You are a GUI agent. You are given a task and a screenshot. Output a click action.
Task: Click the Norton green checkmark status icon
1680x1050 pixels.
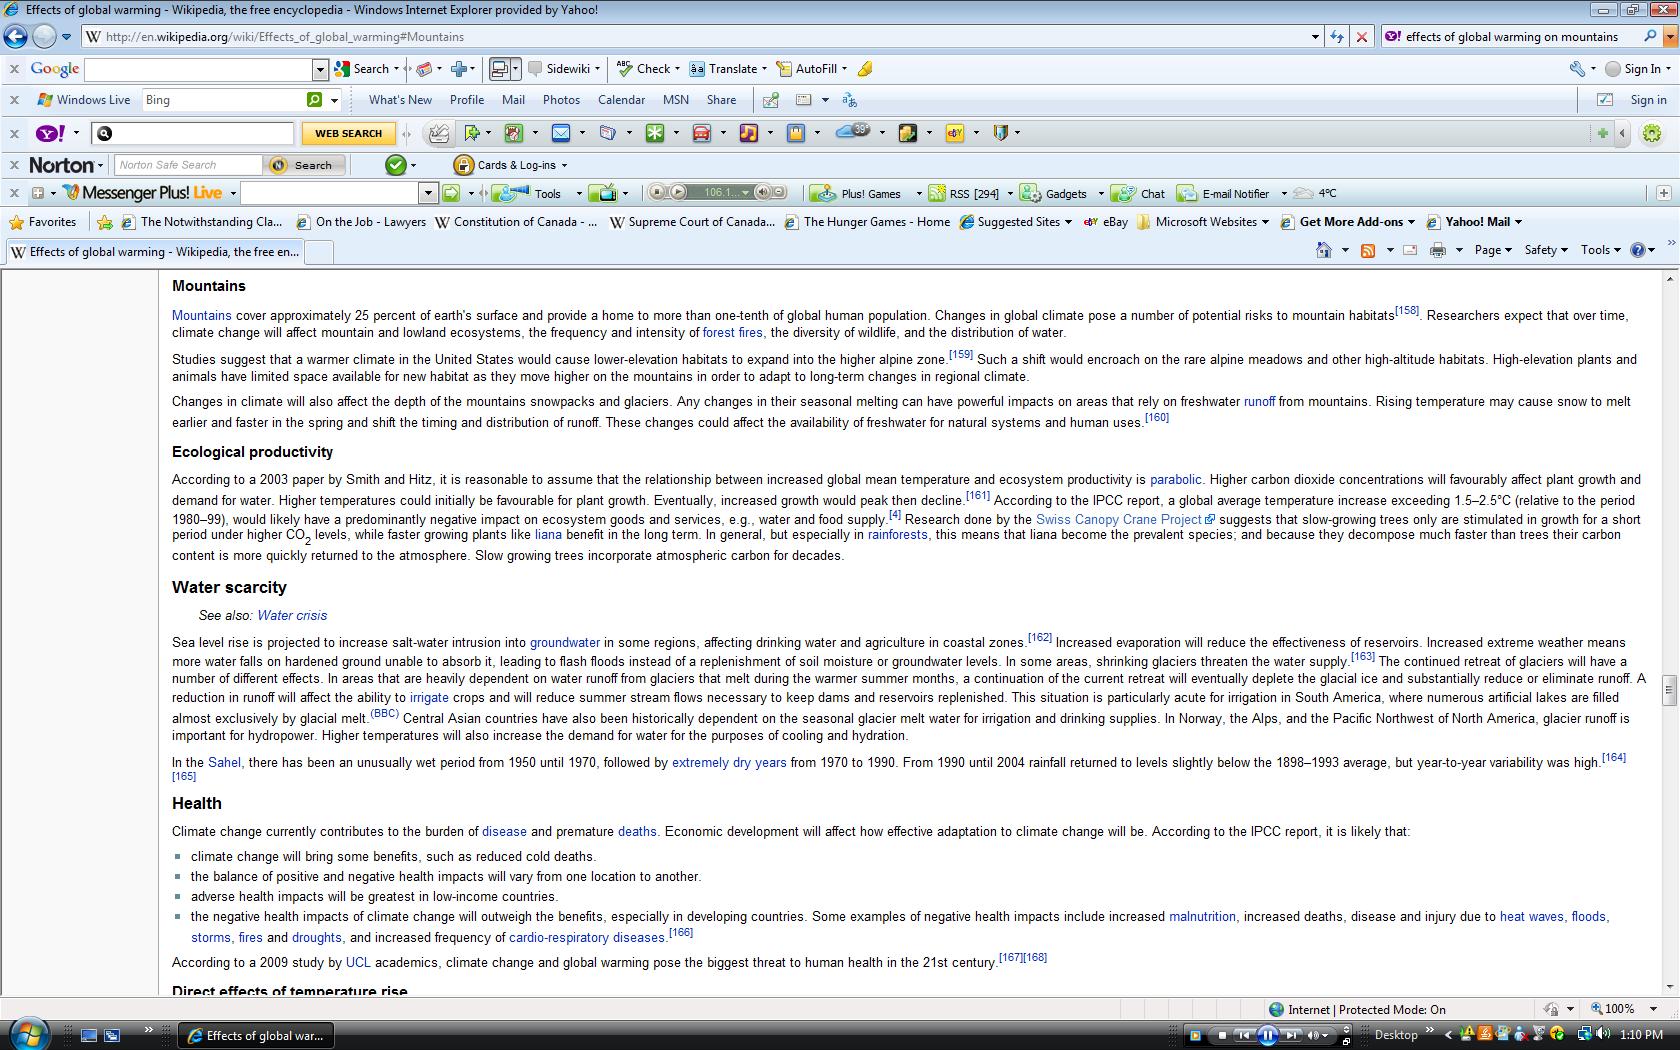coord(396,165)
